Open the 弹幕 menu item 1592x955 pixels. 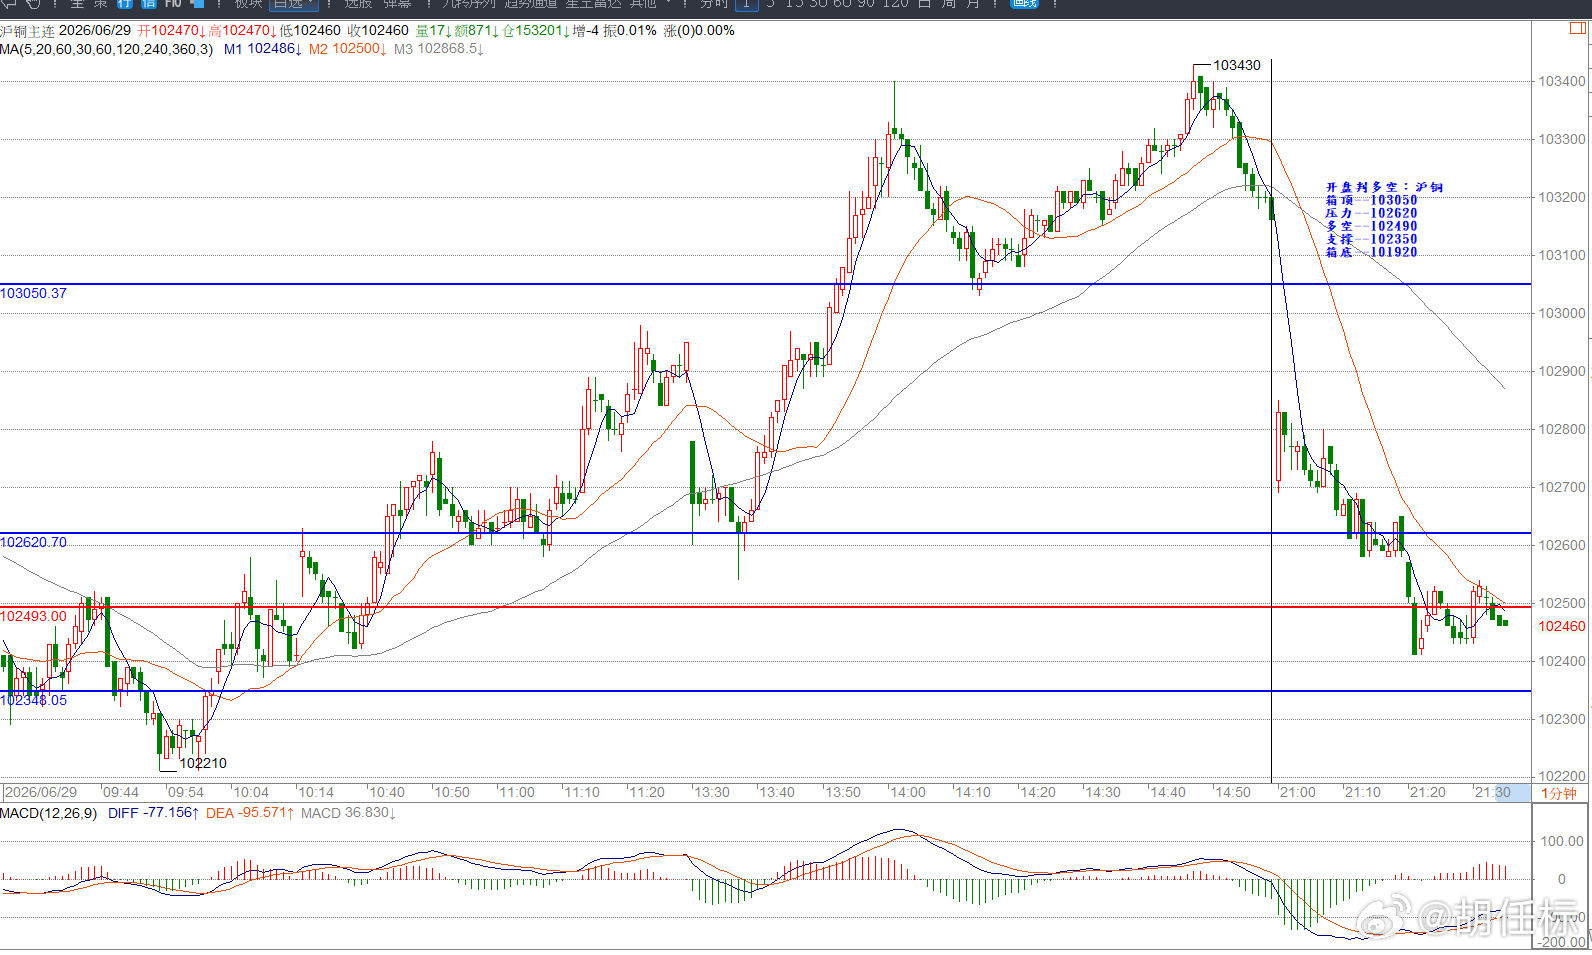pyautogui.click(x=397, y=4)
